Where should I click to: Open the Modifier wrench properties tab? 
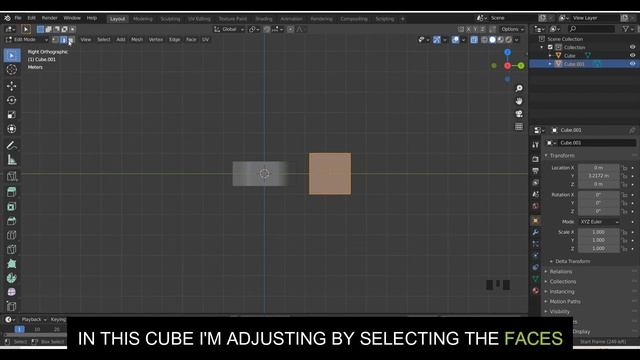click(536, 232)
